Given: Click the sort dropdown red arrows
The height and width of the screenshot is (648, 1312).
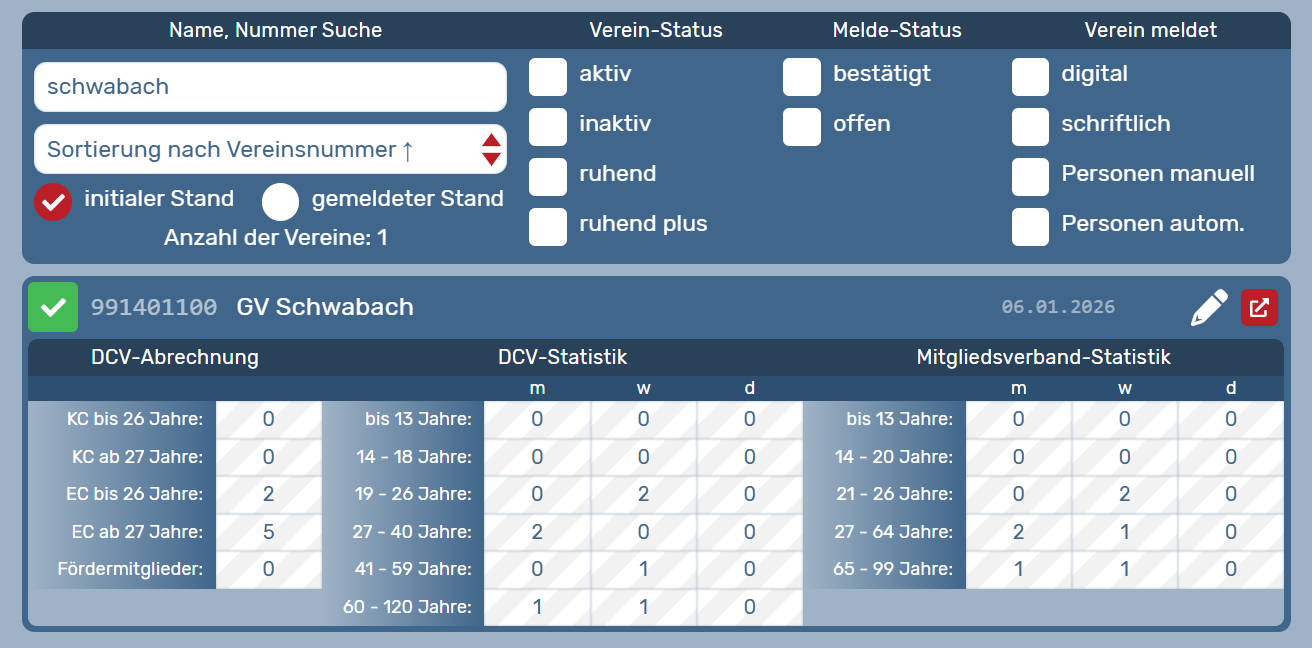Looking at the screenshot, I should (490, 150).
